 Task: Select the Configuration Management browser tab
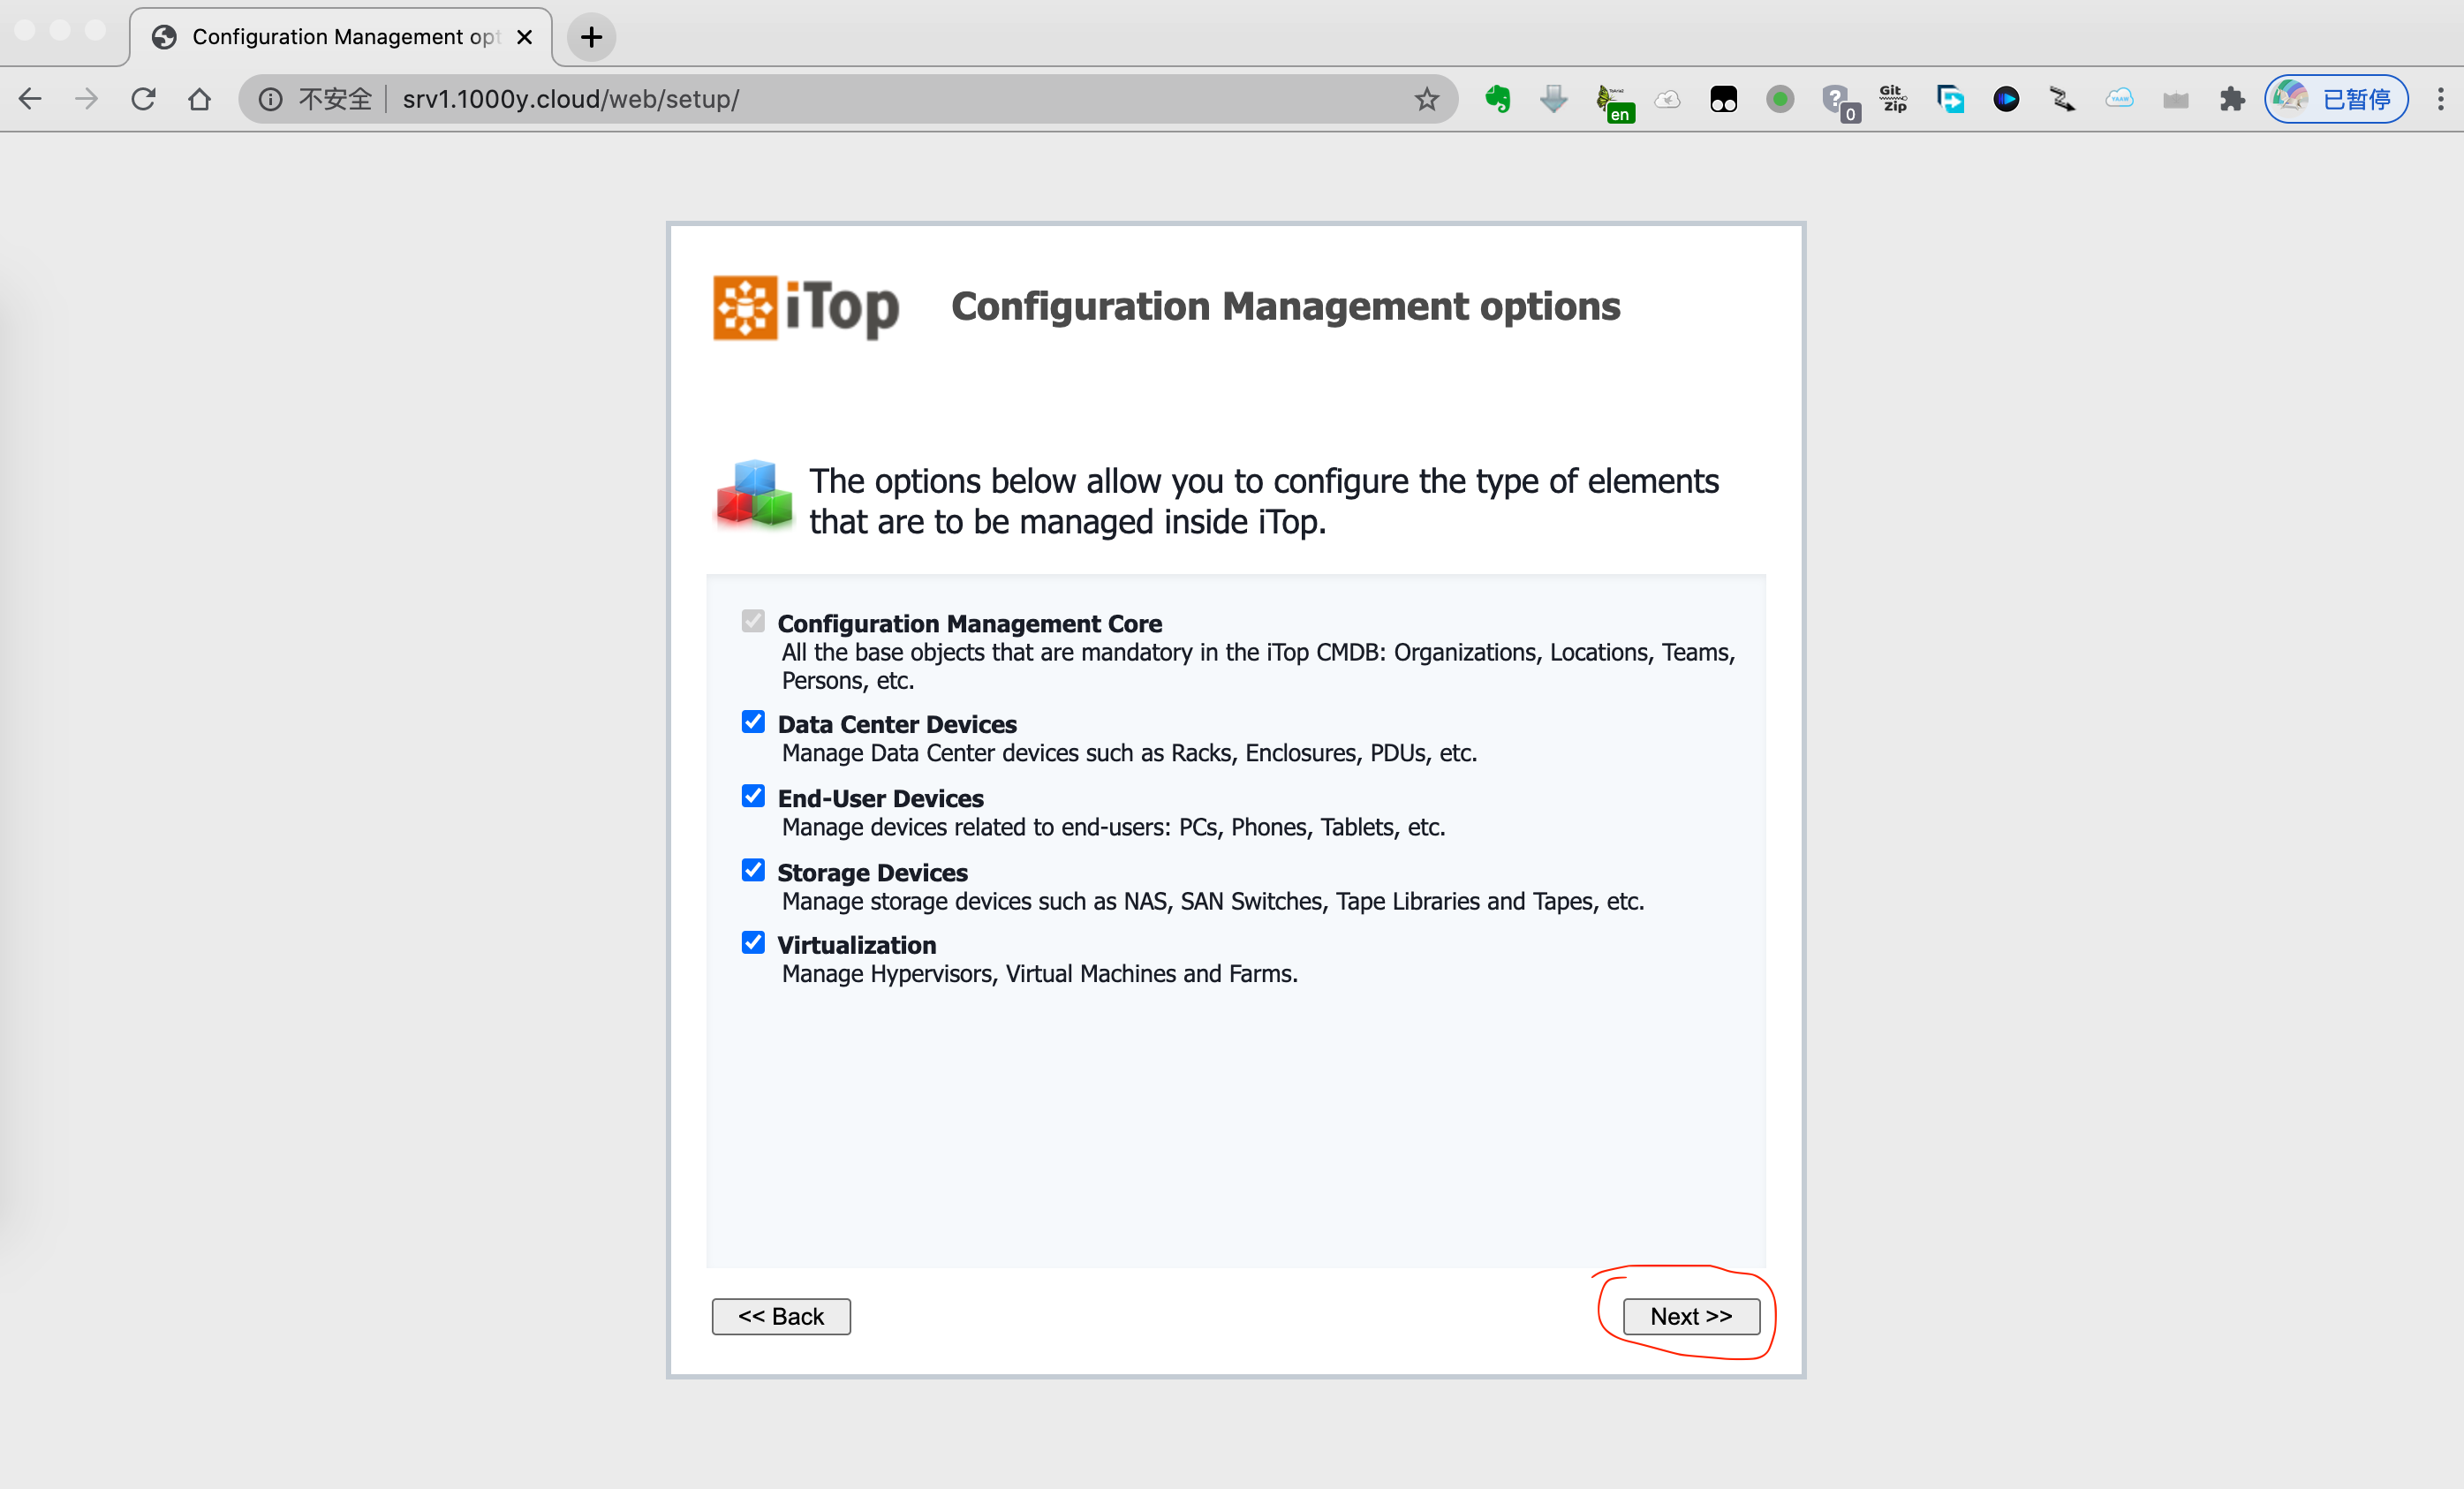[340, 37]
